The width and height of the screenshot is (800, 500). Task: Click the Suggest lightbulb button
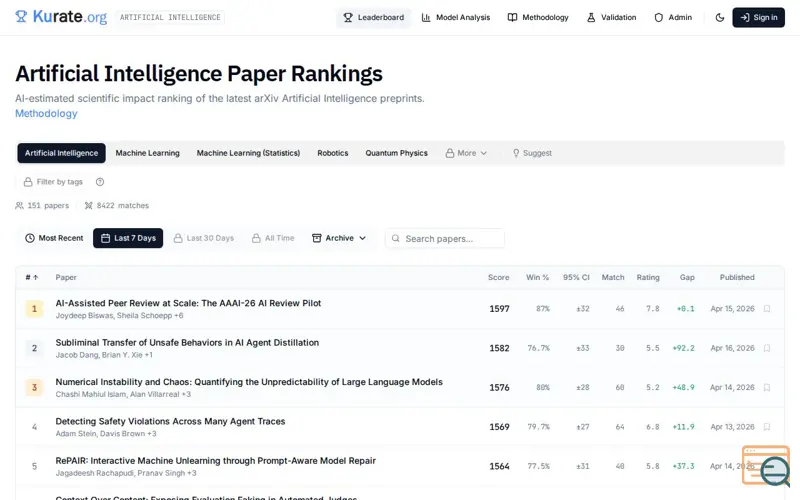532,153
